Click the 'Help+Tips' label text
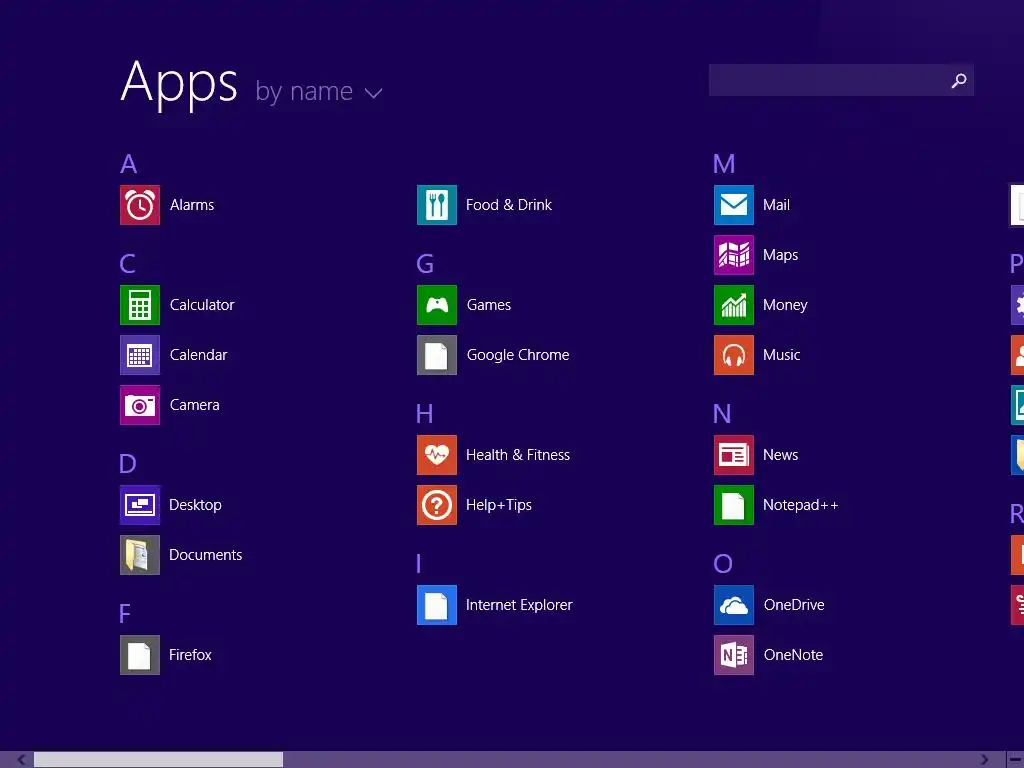Image resolution: width=1024 pixels, height=768 pixels. pyautogui.click(x=499, y=505)
